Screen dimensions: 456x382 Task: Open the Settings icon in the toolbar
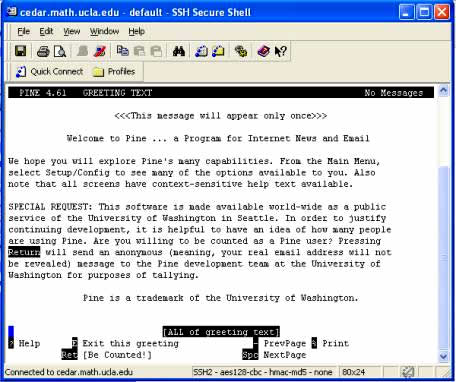pos(241,51)
